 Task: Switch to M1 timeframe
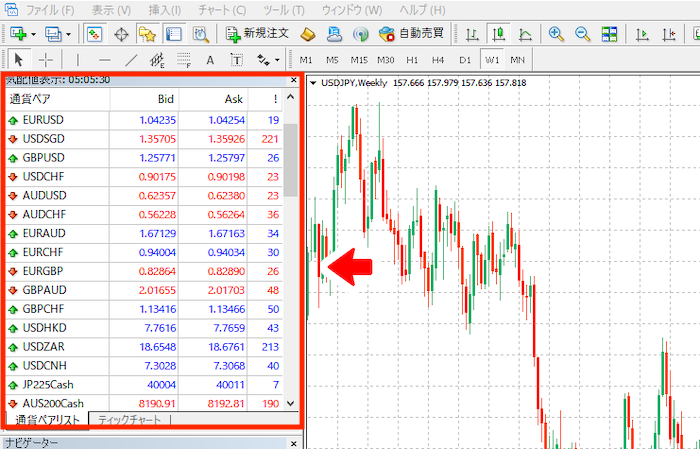(x=306, y=60)
